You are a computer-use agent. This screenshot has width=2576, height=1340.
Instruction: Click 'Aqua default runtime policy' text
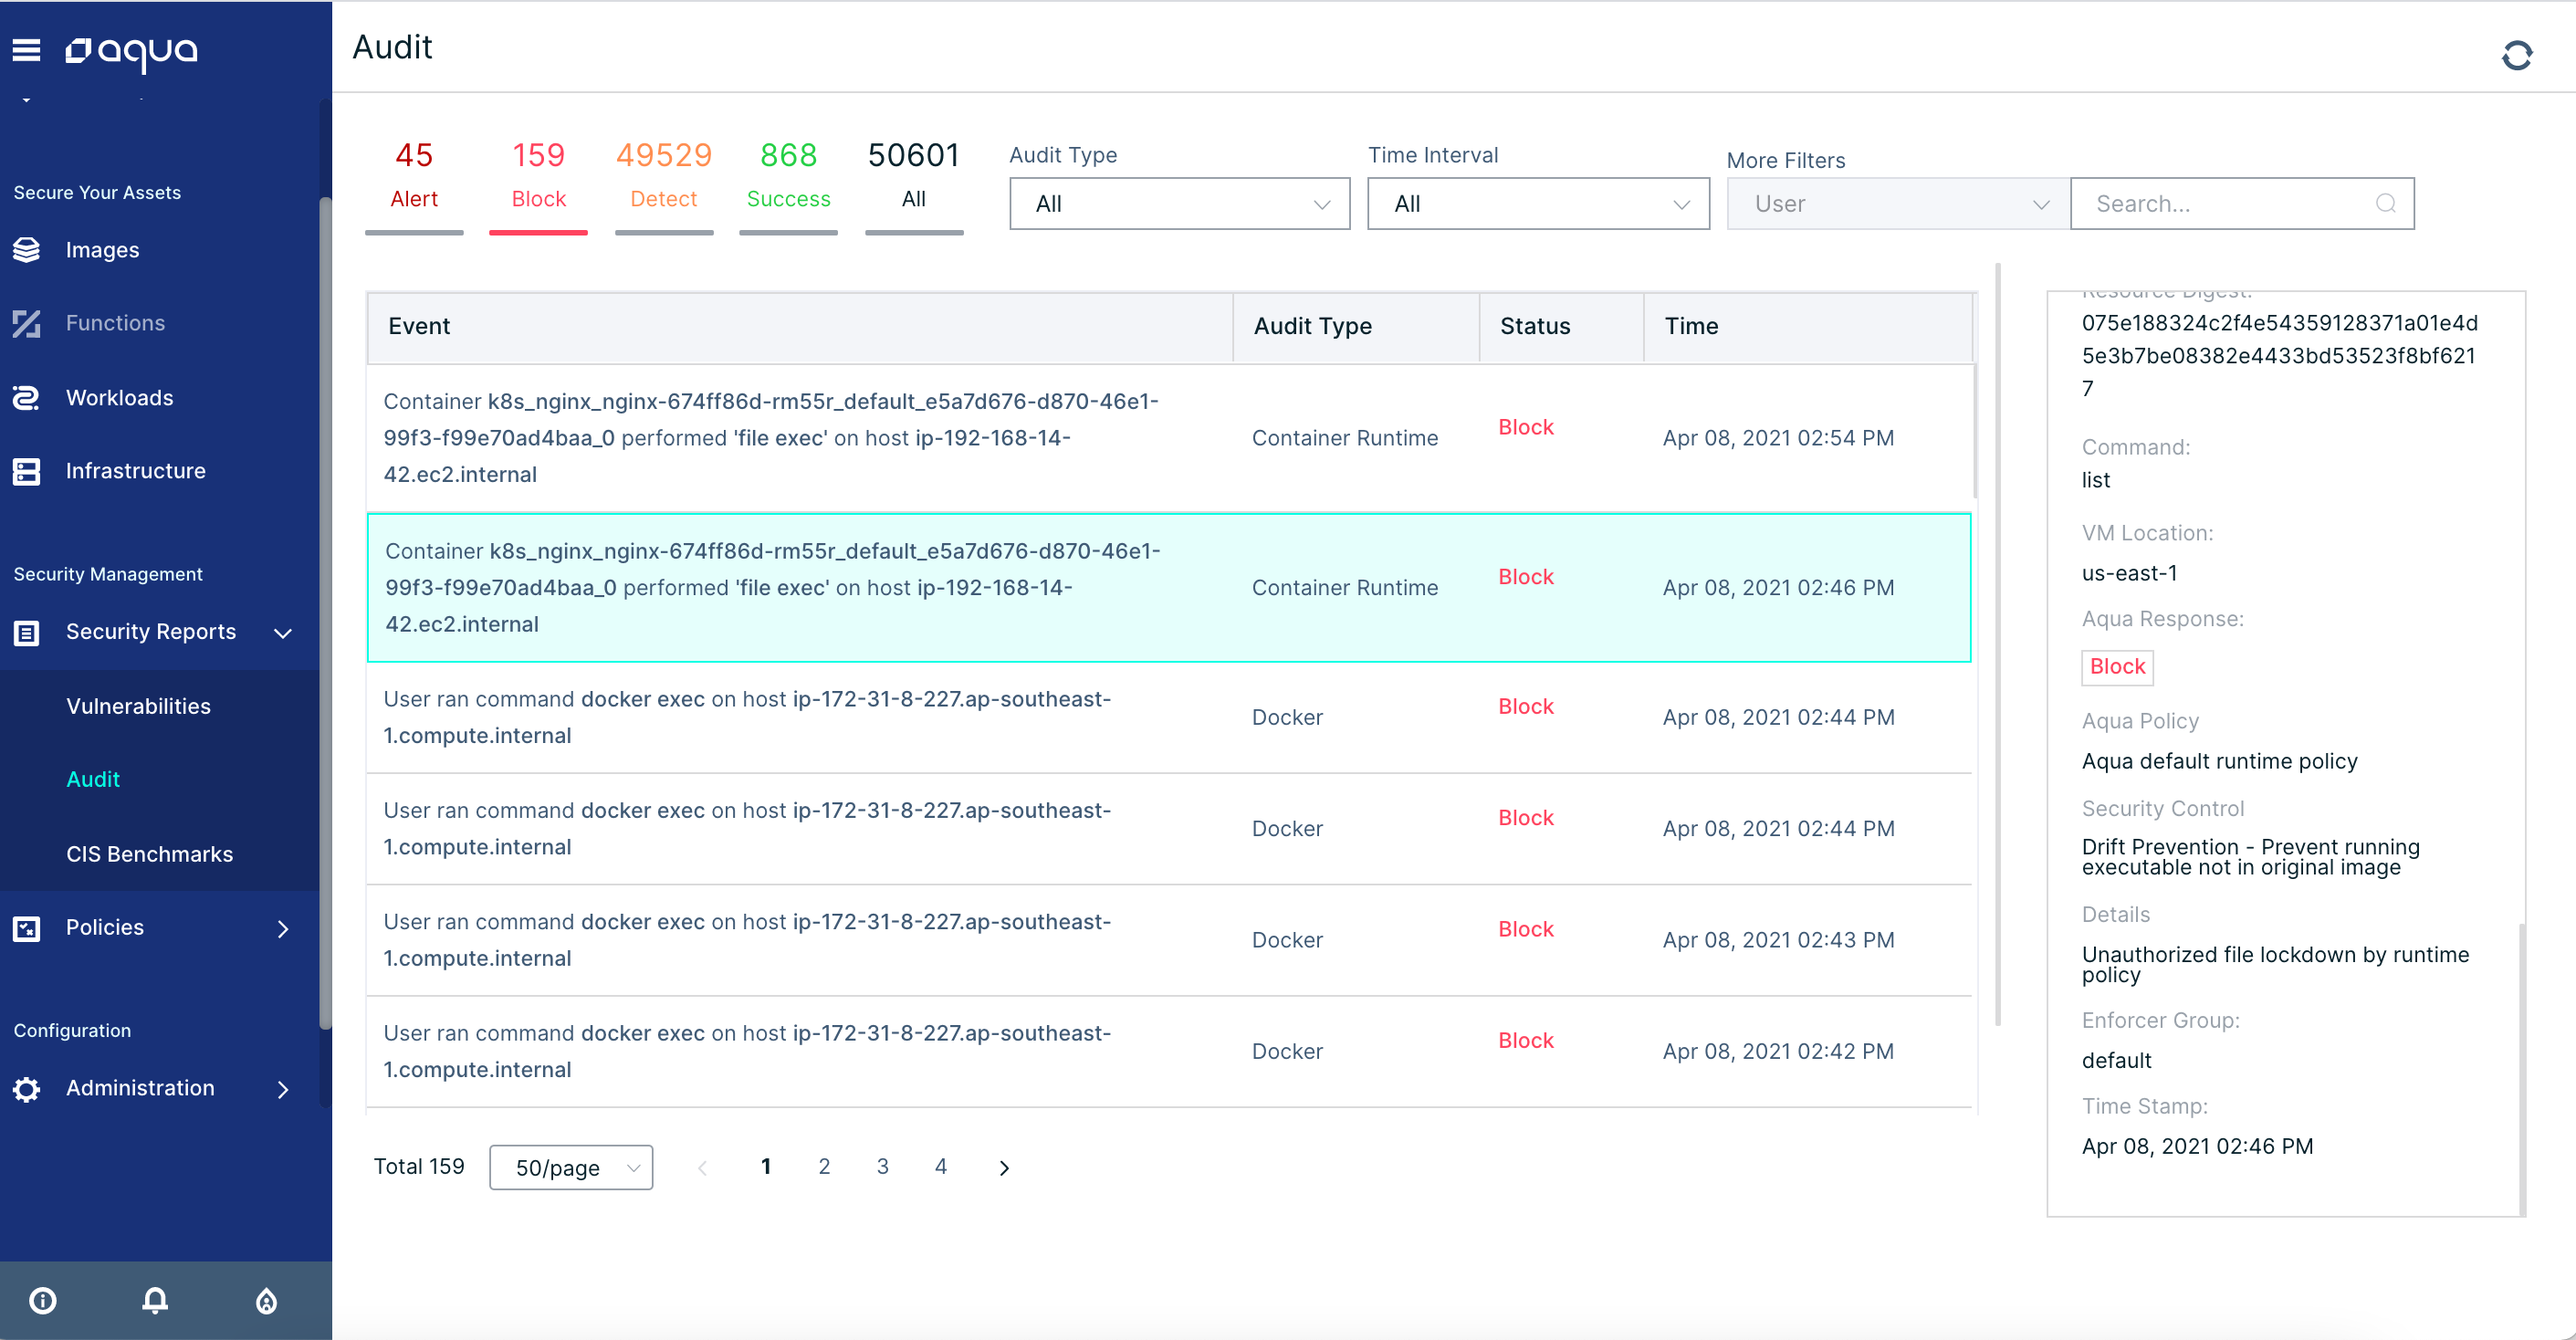(x=2219, y=762)
